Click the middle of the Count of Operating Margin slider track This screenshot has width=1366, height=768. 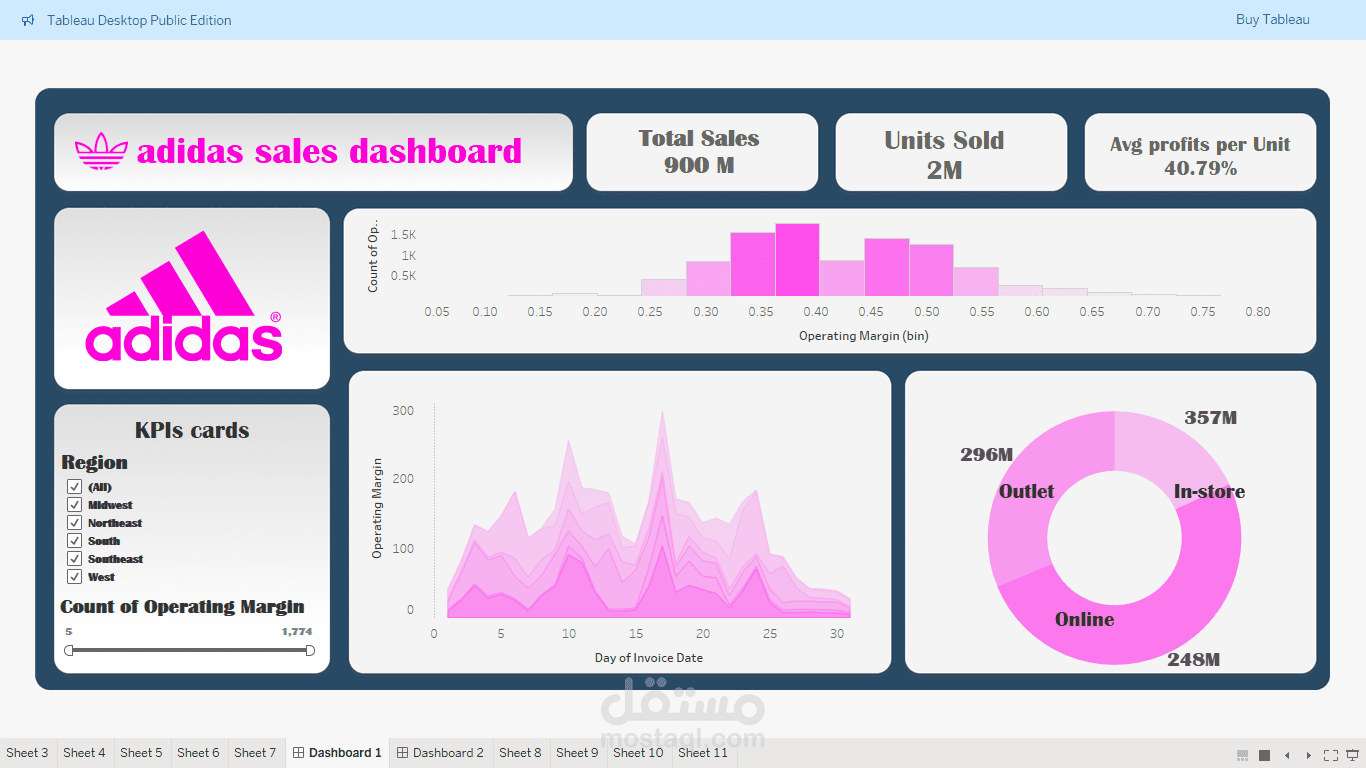point(189,650)
